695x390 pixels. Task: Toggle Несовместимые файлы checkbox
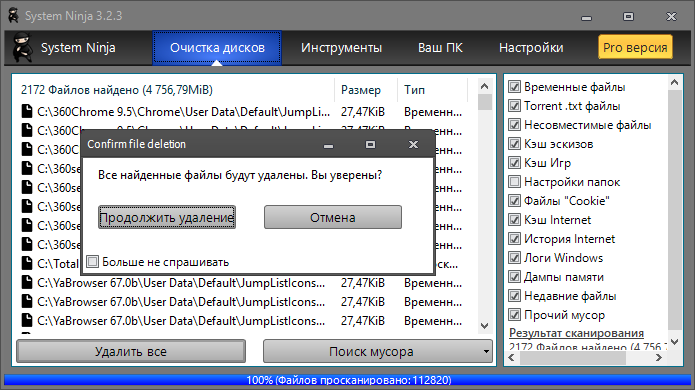[514, 125]
